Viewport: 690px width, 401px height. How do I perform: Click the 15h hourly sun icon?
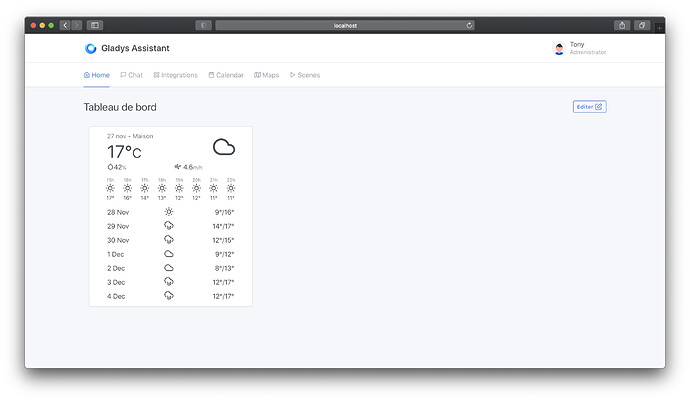[x=110, y=188]
